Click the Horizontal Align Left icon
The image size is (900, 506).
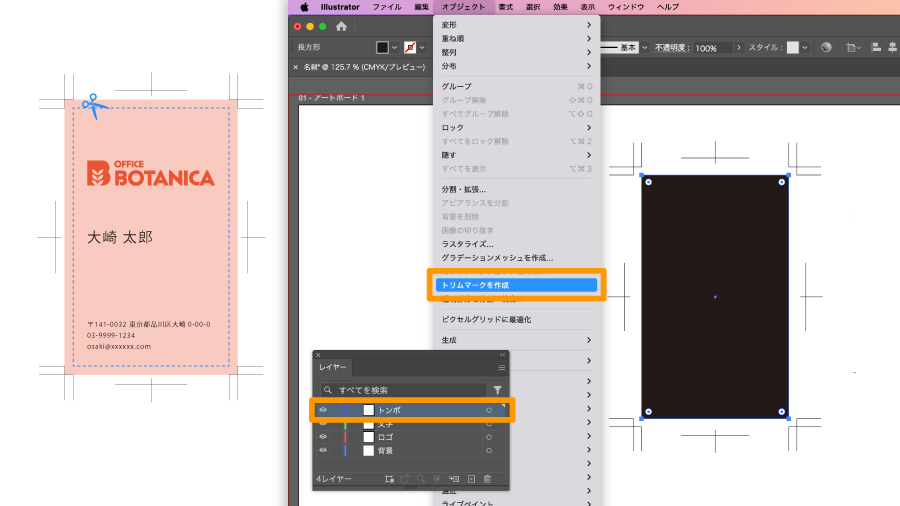point(876,48)
